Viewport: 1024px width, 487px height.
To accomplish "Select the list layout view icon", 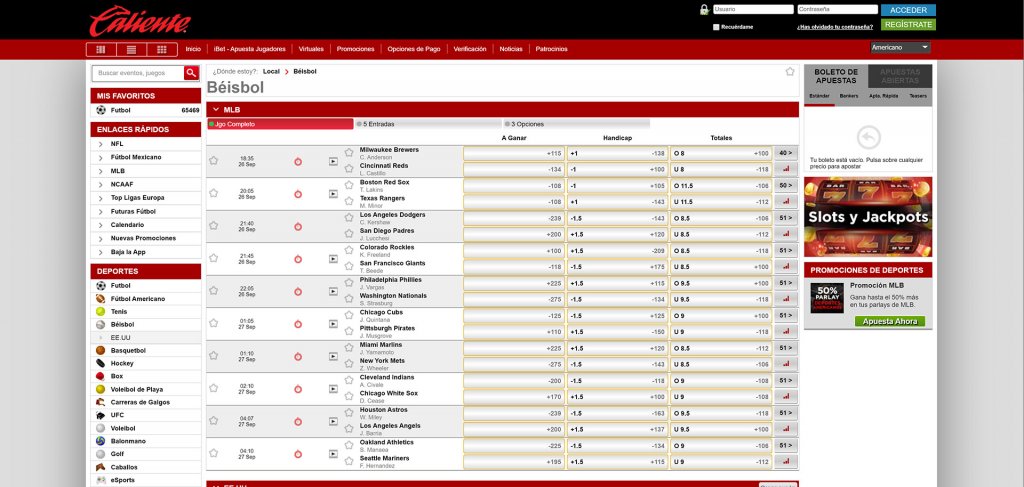I will pos(131,49).
